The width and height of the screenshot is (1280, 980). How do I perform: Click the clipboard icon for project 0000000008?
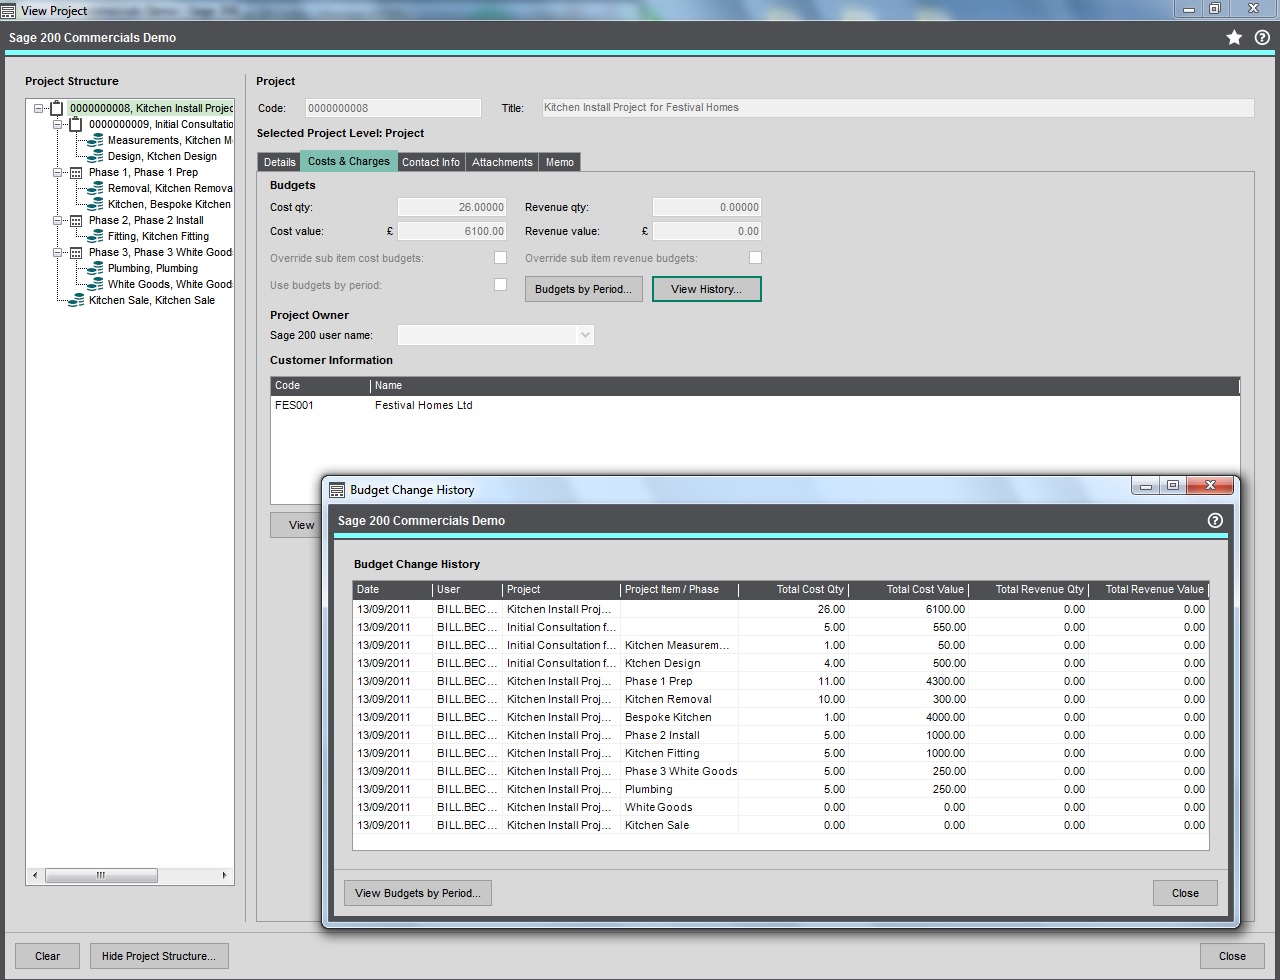click(x=55, y=107)
